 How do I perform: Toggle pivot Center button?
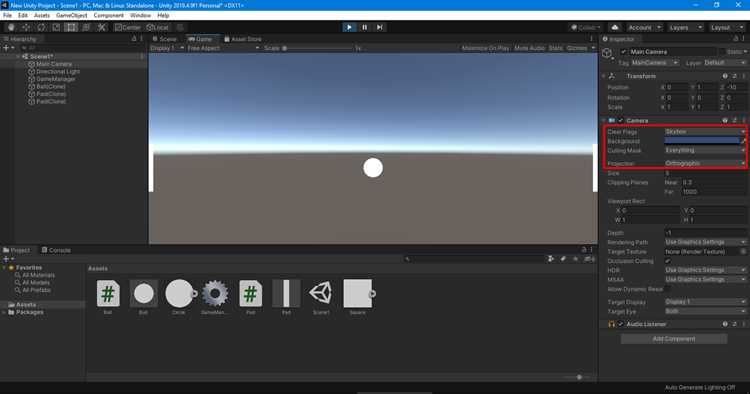click(128, 27)
